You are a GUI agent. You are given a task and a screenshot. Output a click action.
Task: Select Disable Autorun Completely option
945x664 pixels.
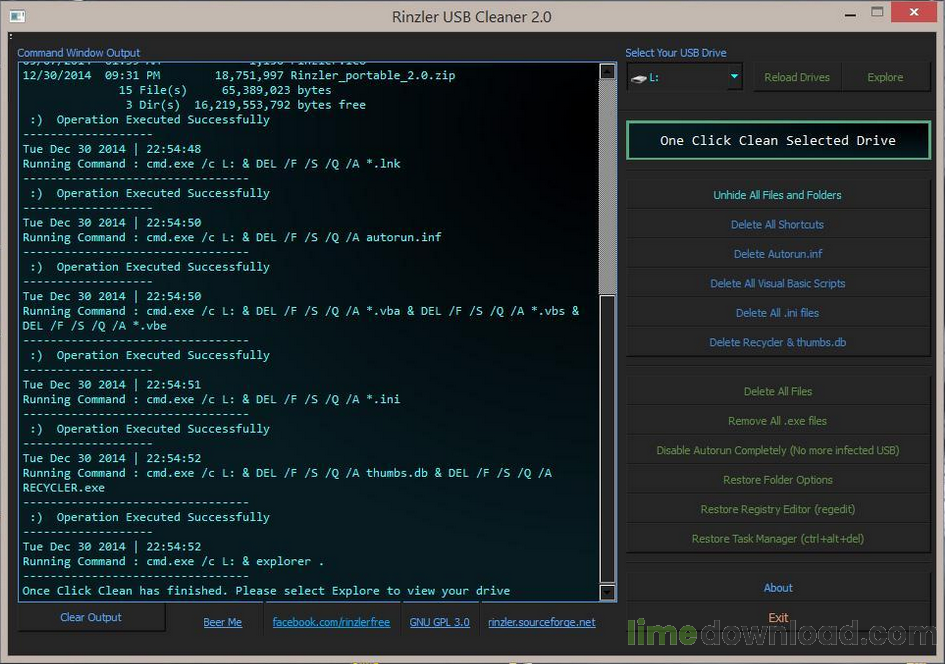tap(777, 451)
